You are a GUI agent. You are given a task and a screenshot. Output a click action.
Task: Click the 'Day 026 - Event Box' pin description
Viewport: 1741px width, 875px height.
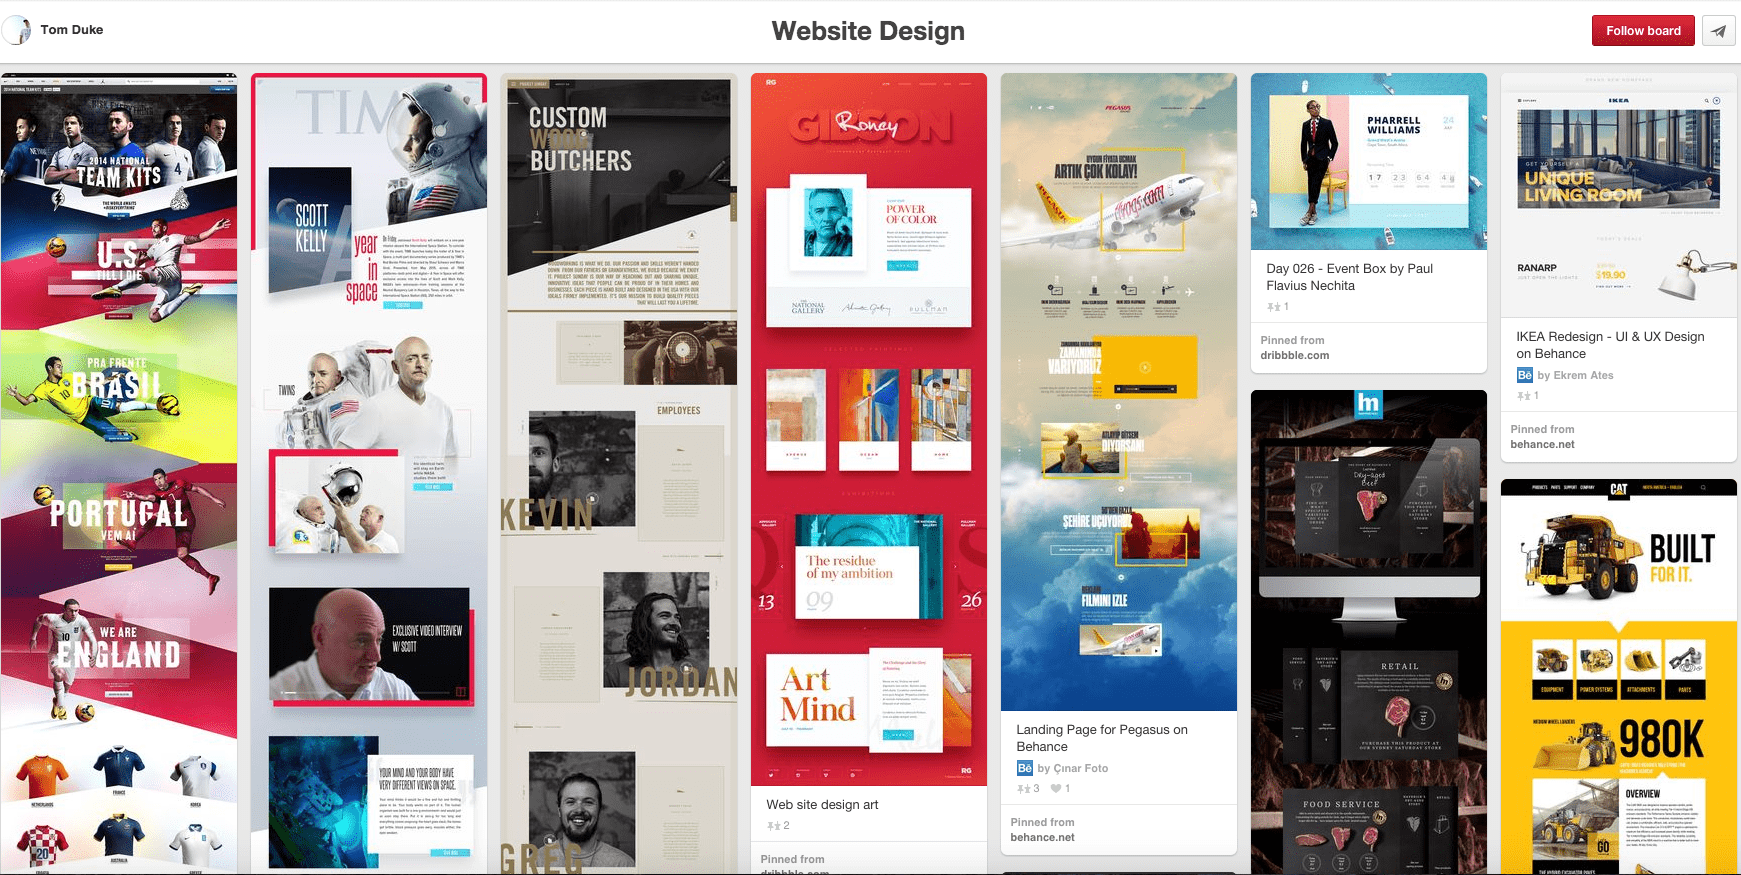click(x=1349, y=277)
